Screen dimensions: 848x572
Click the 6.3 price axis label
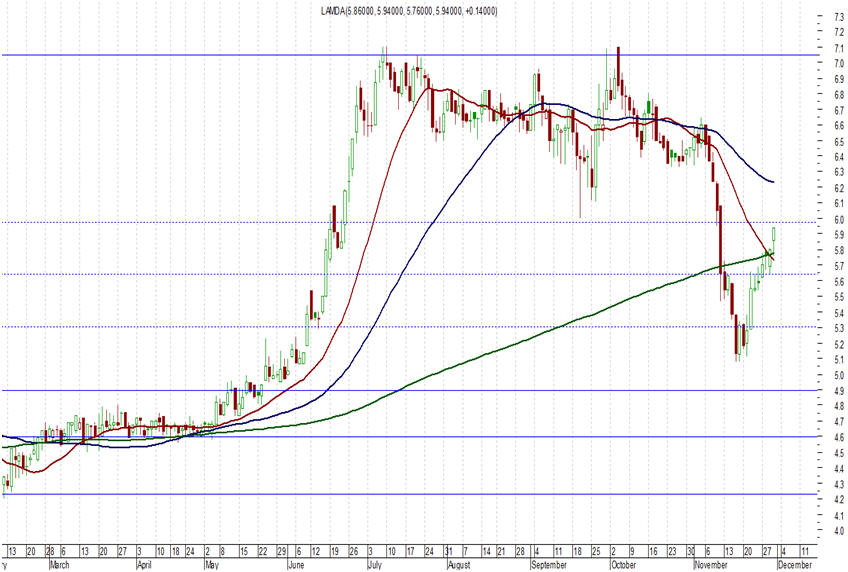(839, 172)
